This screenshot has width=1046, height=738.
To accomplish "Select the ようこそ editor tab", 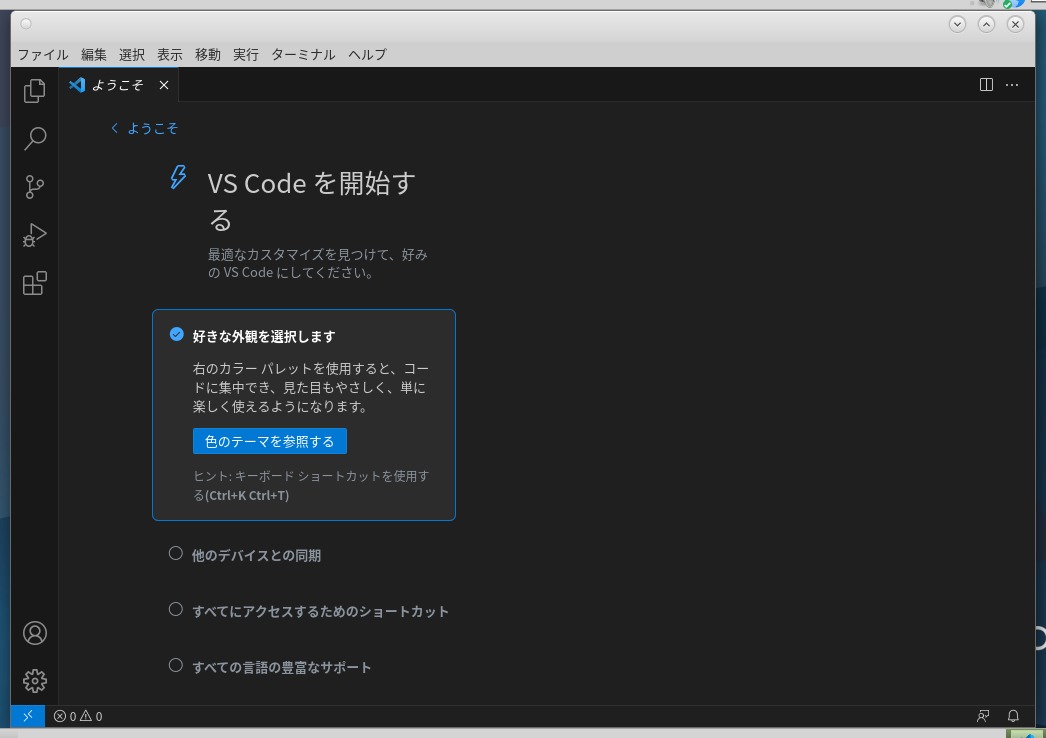I will [x=119, y=85].
